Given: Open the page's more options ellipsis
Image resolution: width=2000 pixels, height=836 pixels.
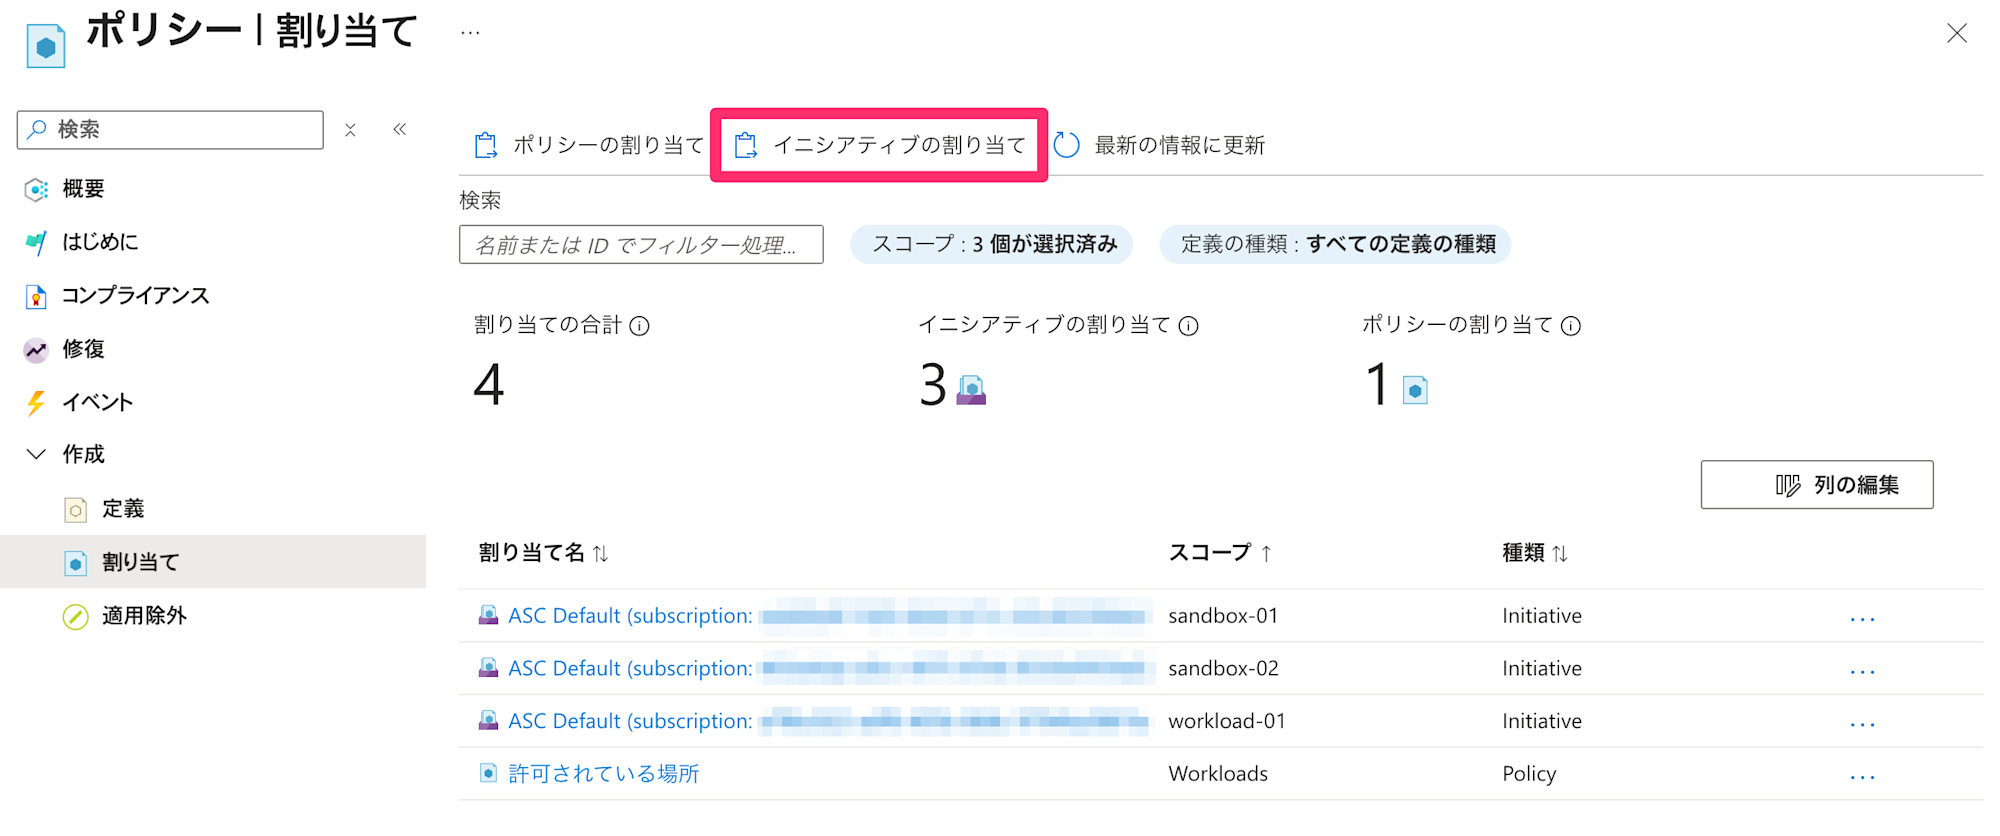Looking at the screenshot, I should [x=470, y=33].
